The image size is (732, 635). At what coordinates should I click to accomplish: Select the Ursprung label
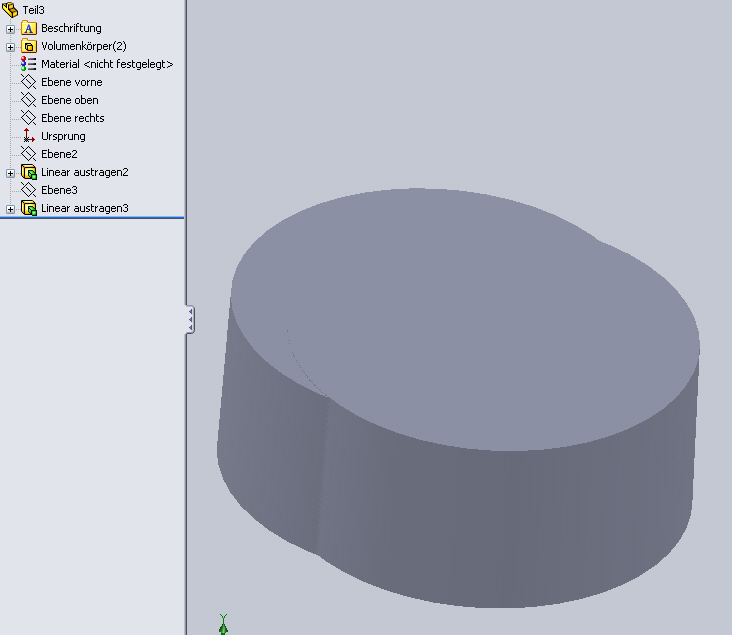pos(63,136)
